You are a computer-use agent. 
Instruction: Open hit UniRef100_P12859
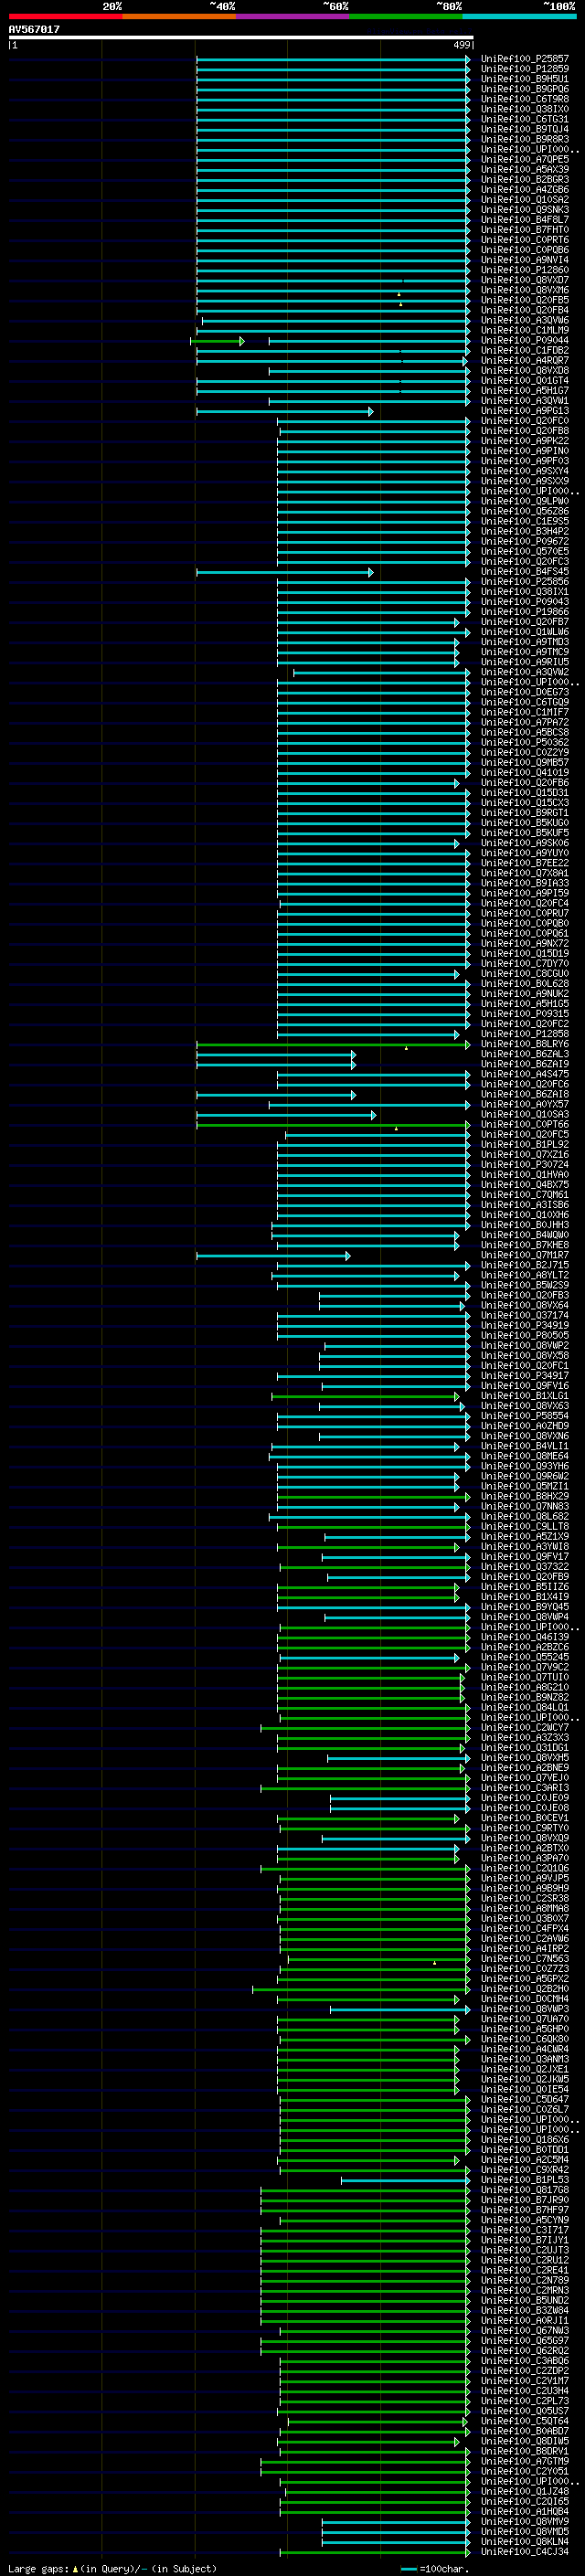coord(524,69)
